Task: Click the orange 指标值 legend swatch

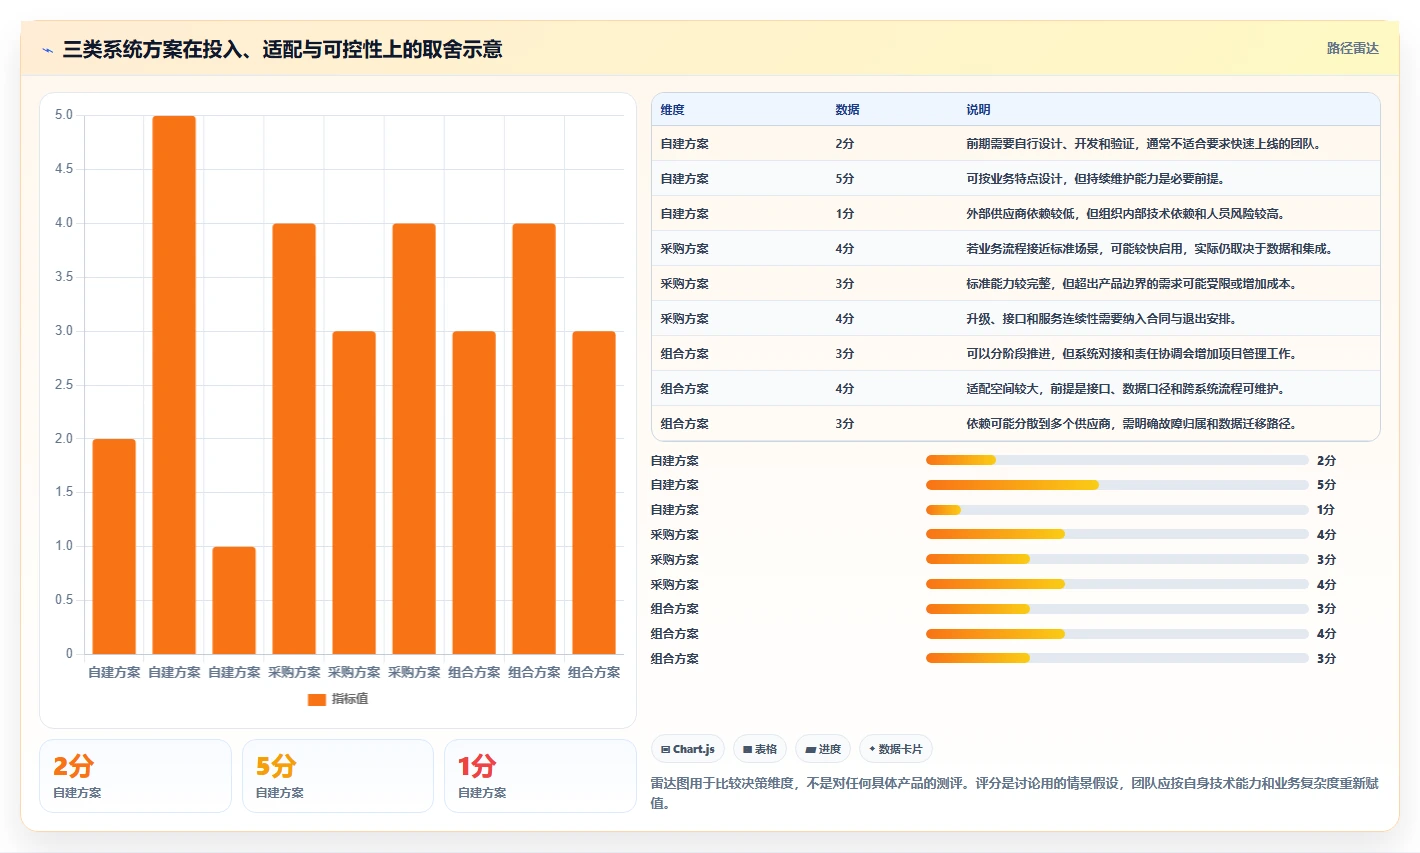Action: [x=317, y=699]
